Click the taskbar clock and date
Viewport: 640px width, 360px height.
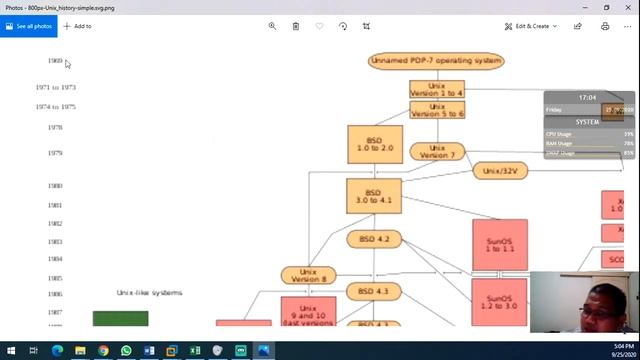click(x=623, y=351)
